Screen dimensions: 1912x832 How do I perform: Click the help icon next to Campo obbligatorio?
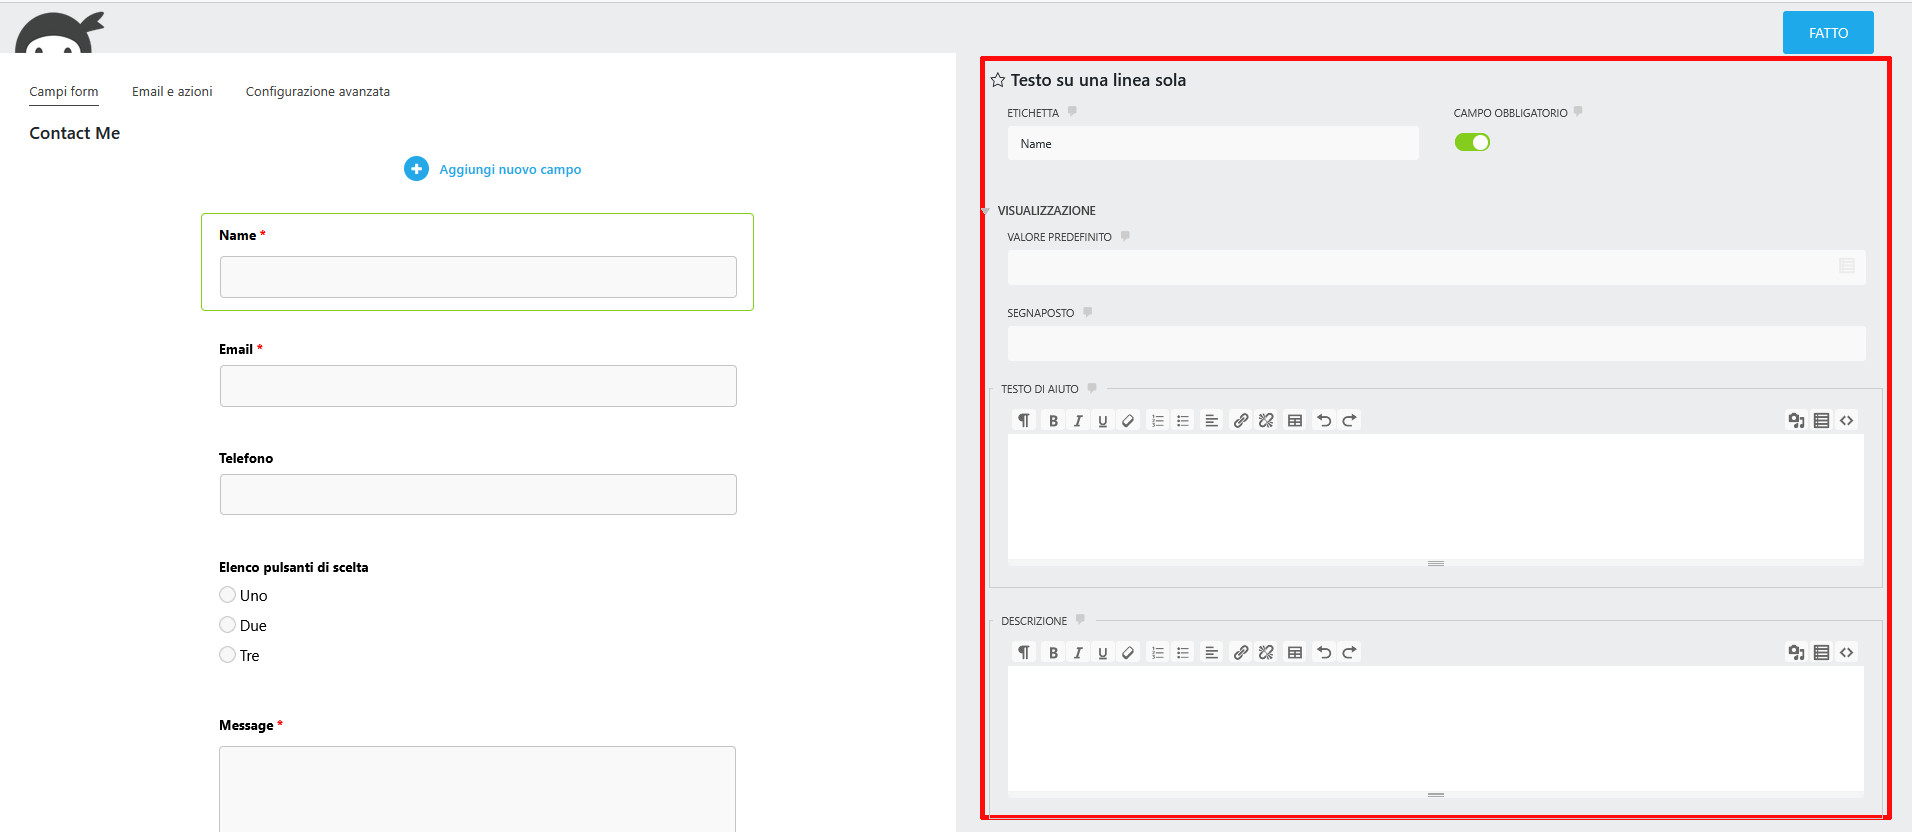1578,112
